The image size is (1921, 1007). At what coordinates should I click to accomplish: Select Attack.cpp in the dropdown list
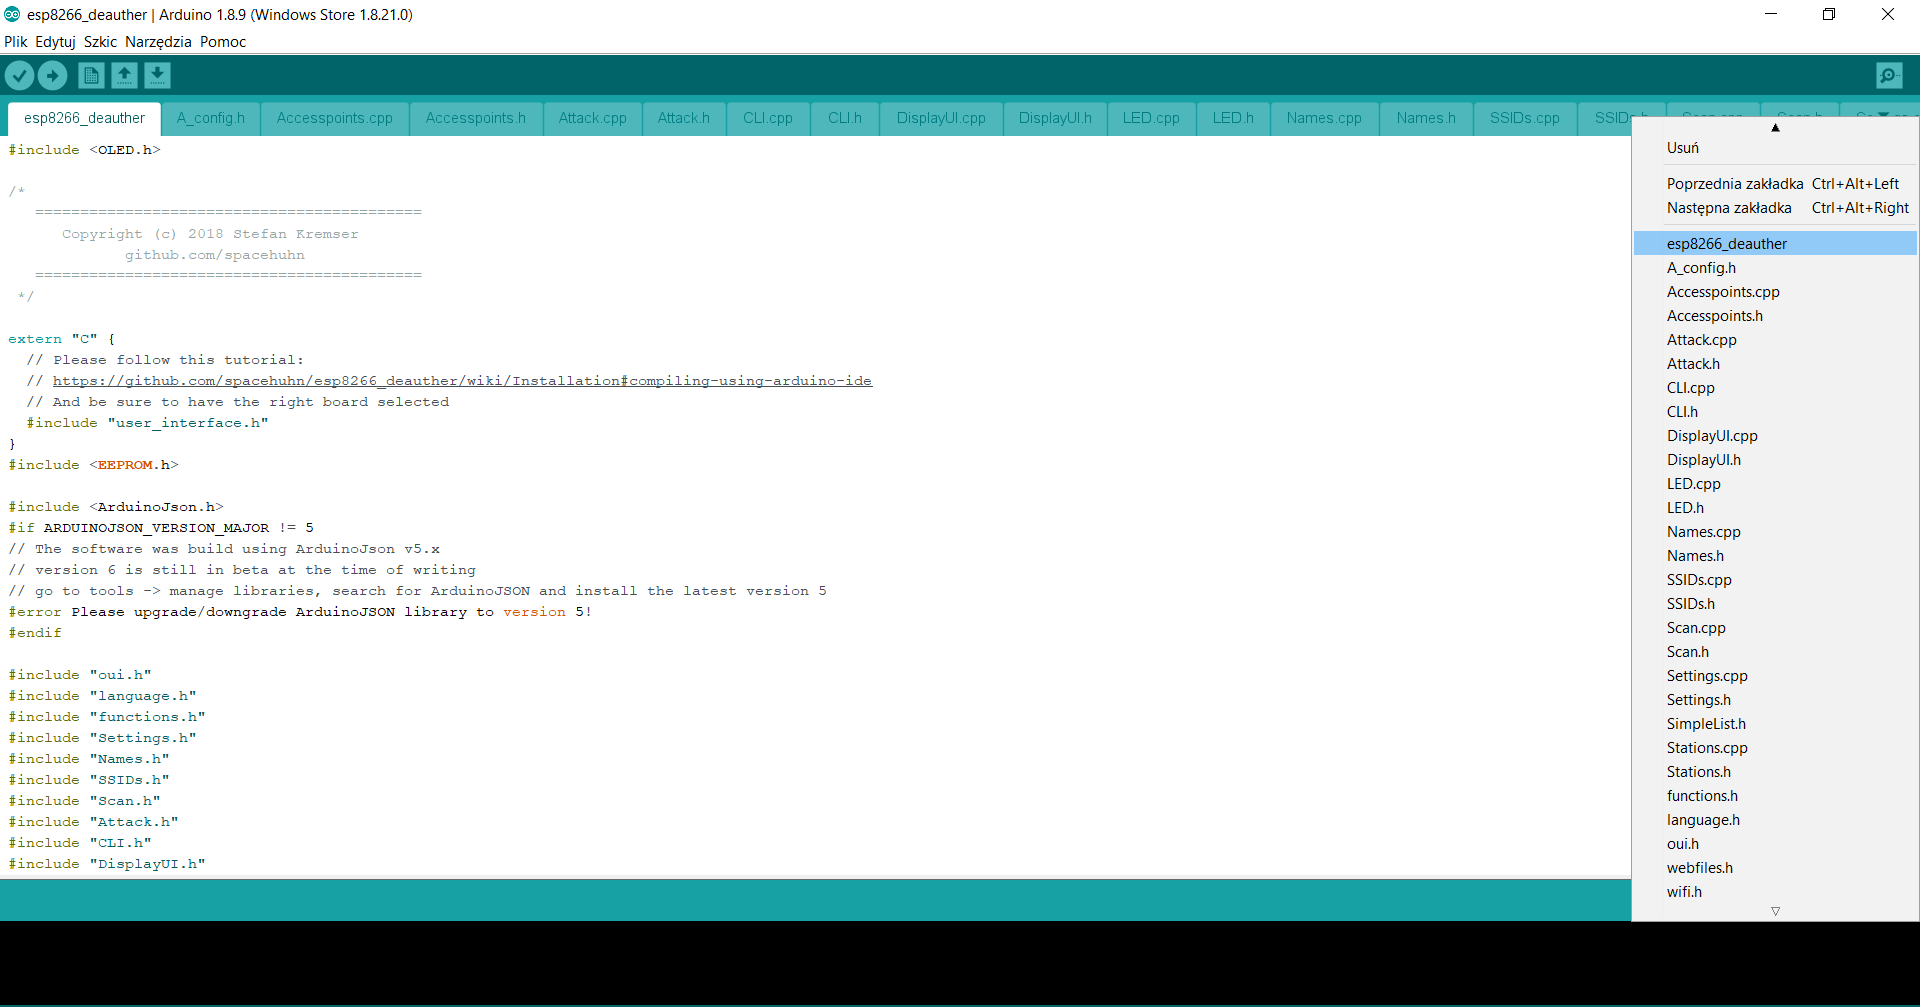1775,340
